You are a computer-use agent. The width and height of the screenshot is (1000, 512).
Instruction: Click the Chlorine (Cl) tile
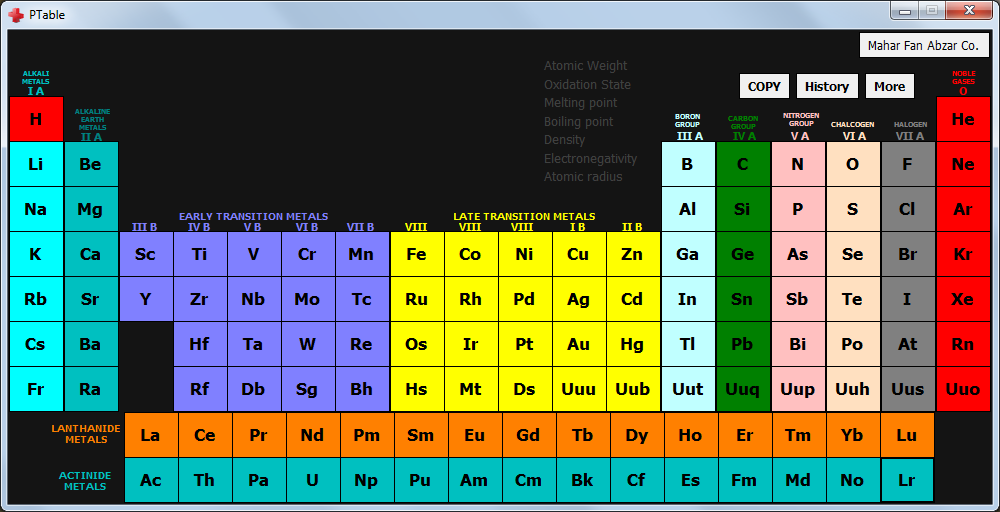click(908, 209)
